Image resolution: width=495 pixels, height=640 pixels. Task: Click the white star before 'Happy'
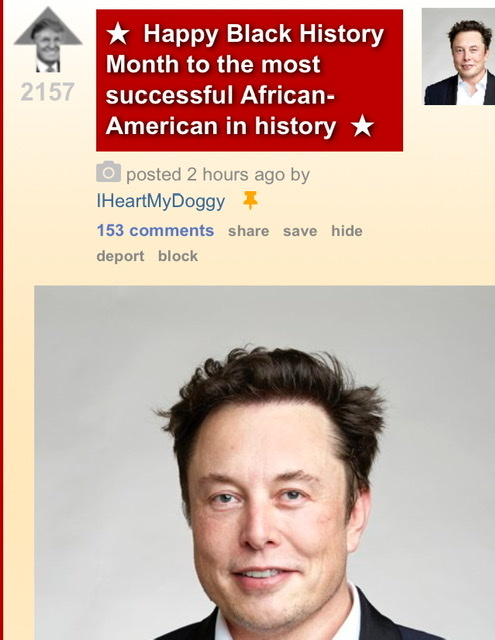tap(118, 33)
